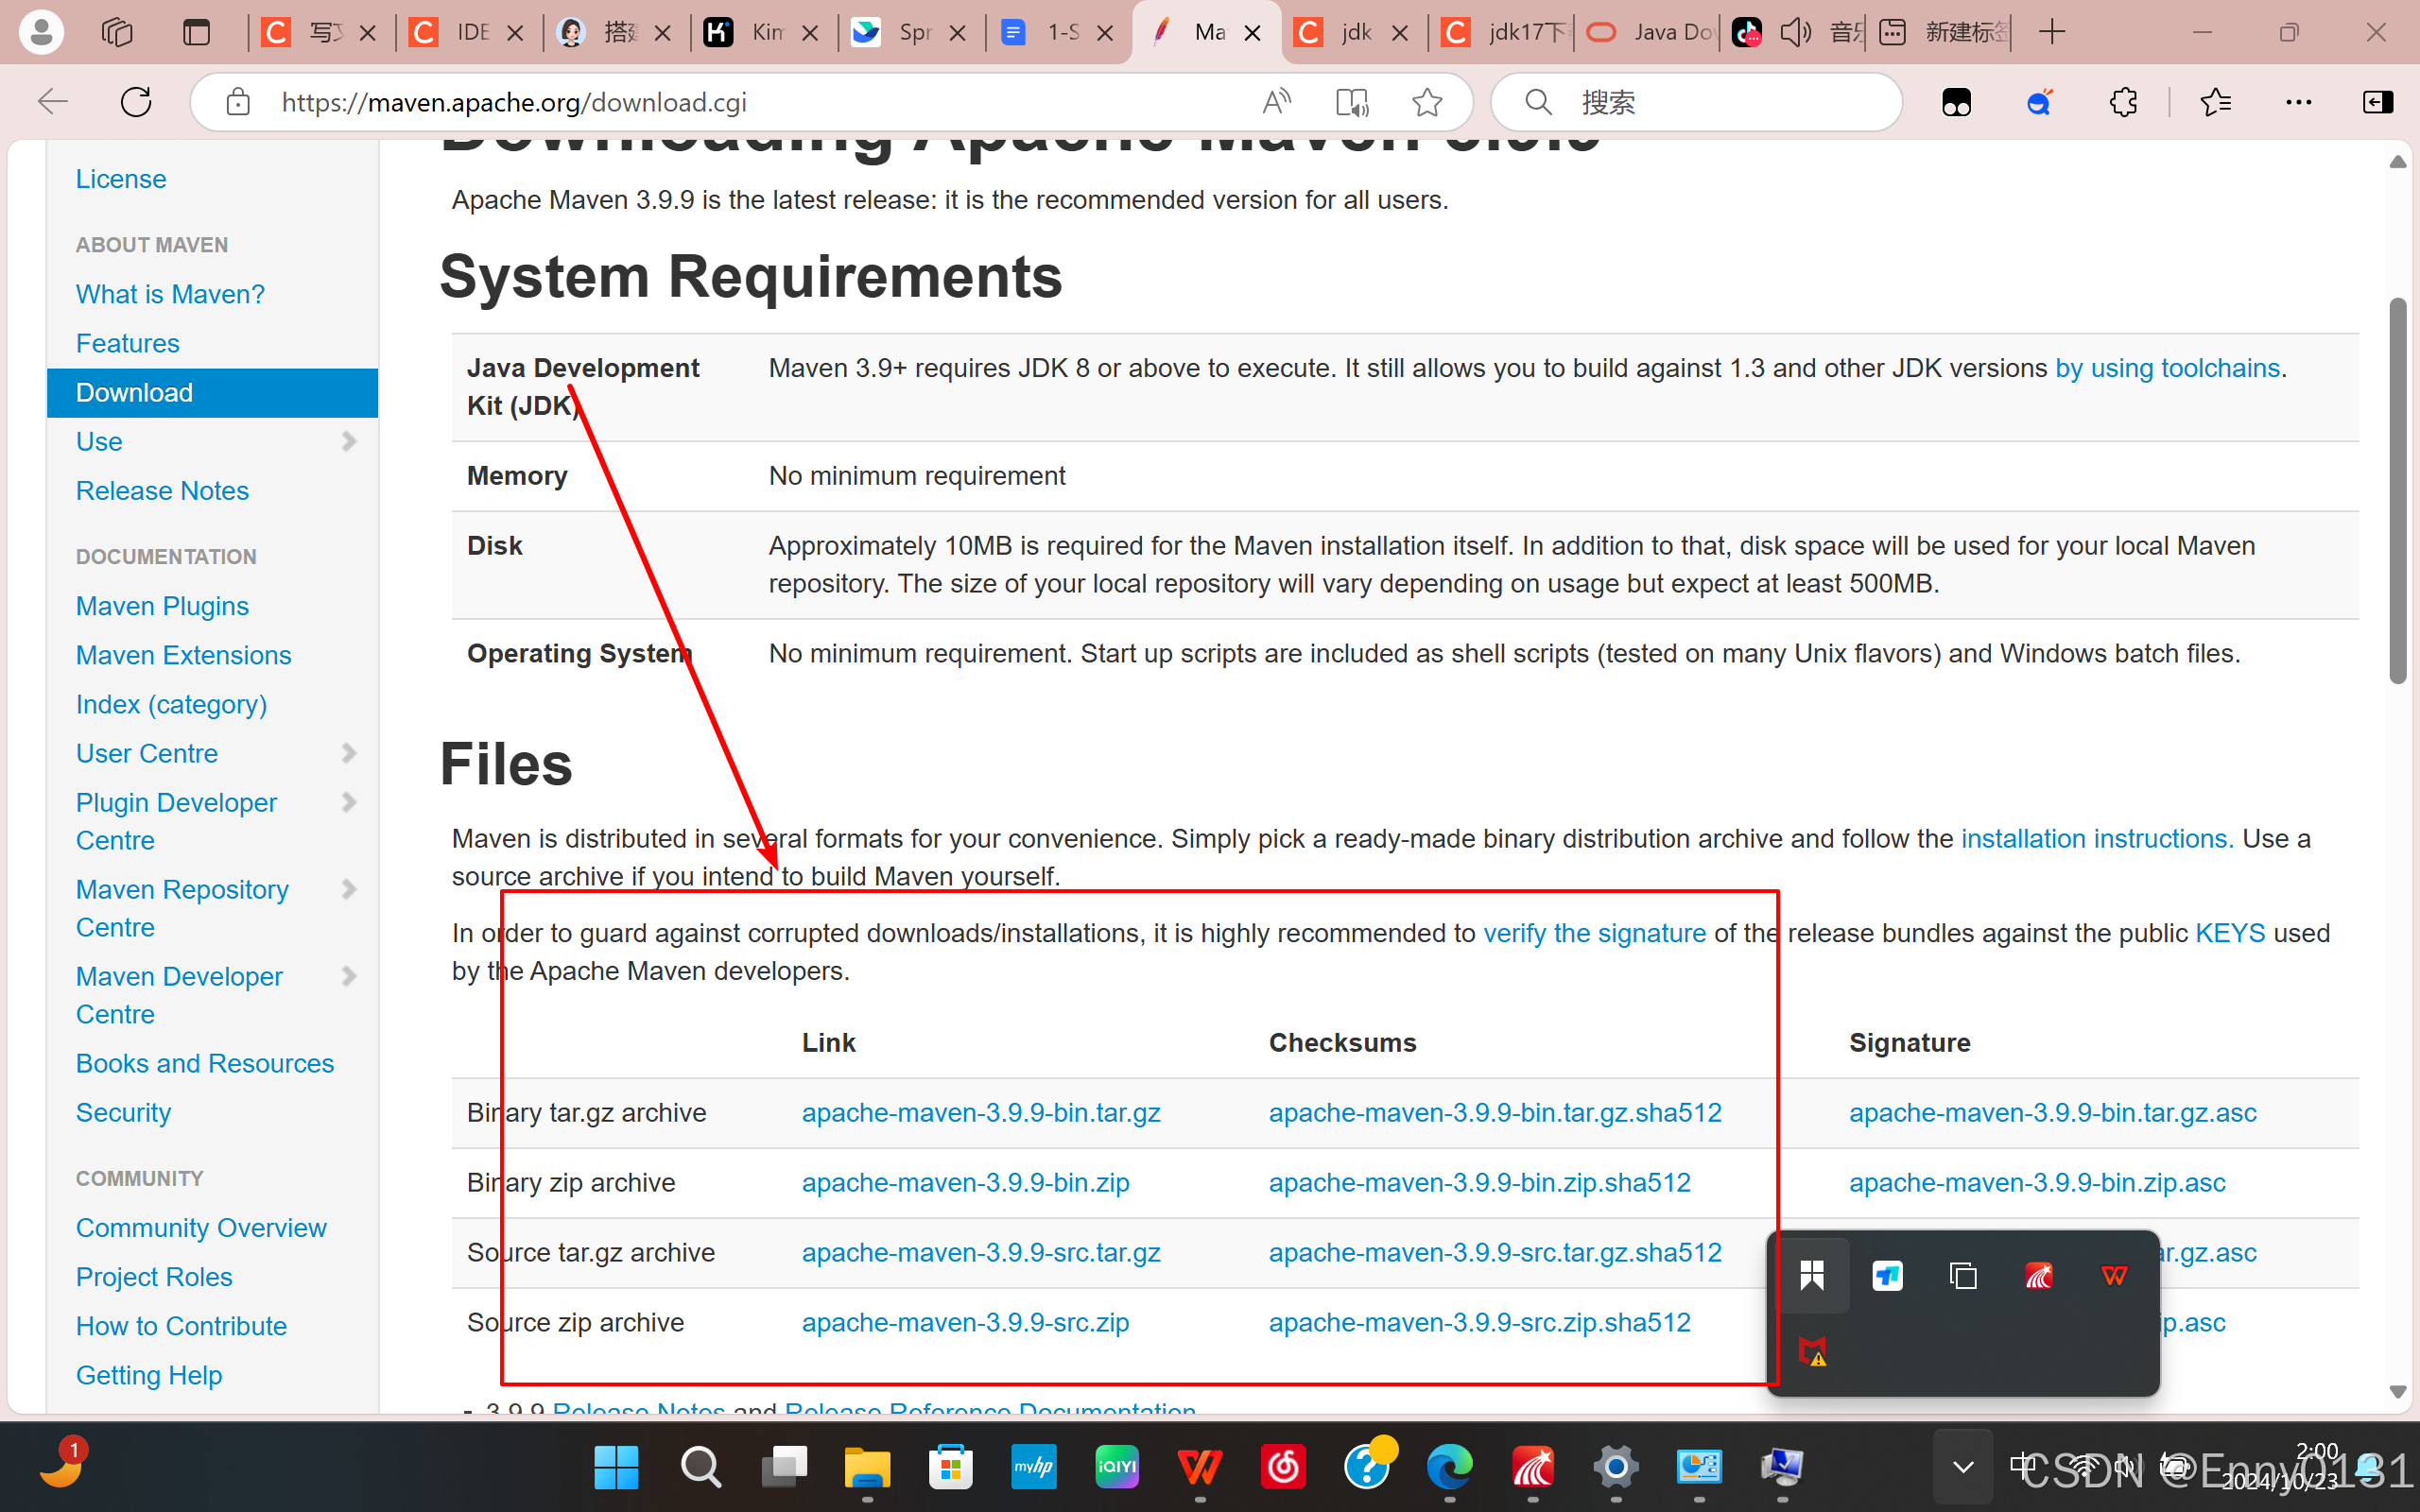2420x1512 pixels.
Task: Open a new tab with plus
Action: tap(2051, 33)
